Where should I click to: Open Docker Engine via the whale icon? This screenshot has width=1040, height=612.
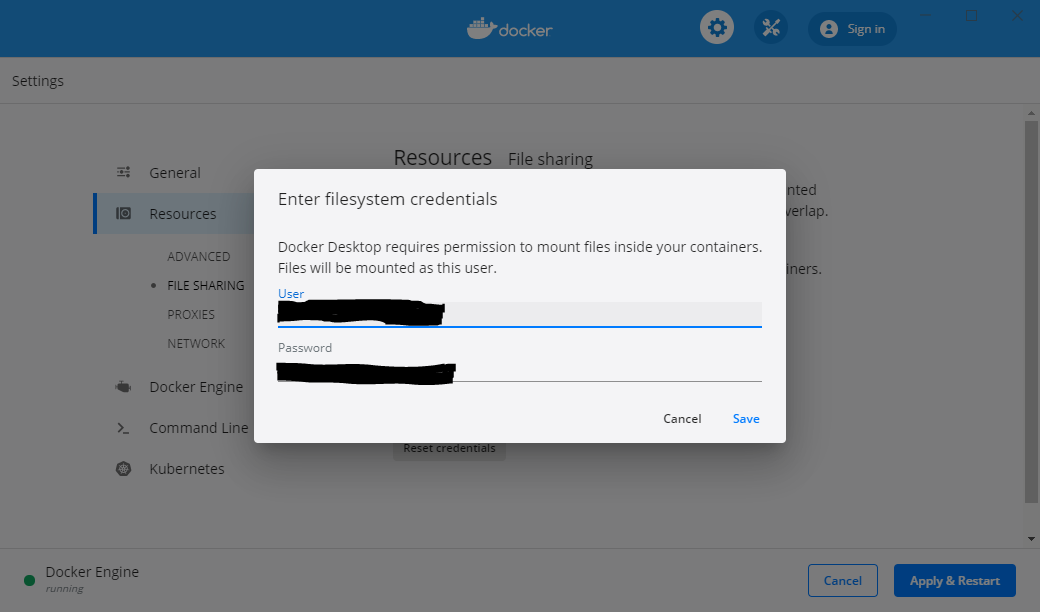[x=123, y=386]
